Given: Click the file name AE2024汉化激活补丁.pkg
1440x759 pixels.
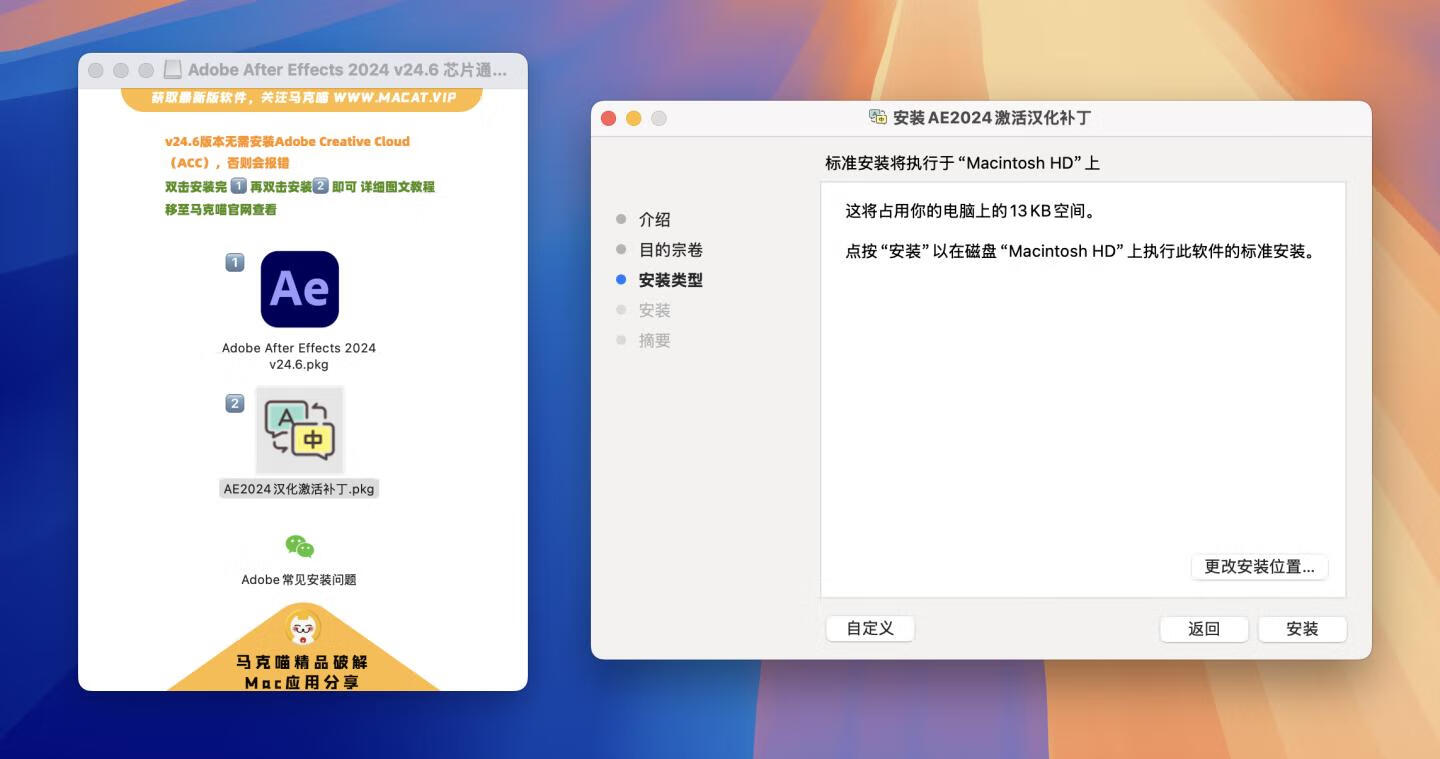Looking at the screenshot, I should coord(299,489).
